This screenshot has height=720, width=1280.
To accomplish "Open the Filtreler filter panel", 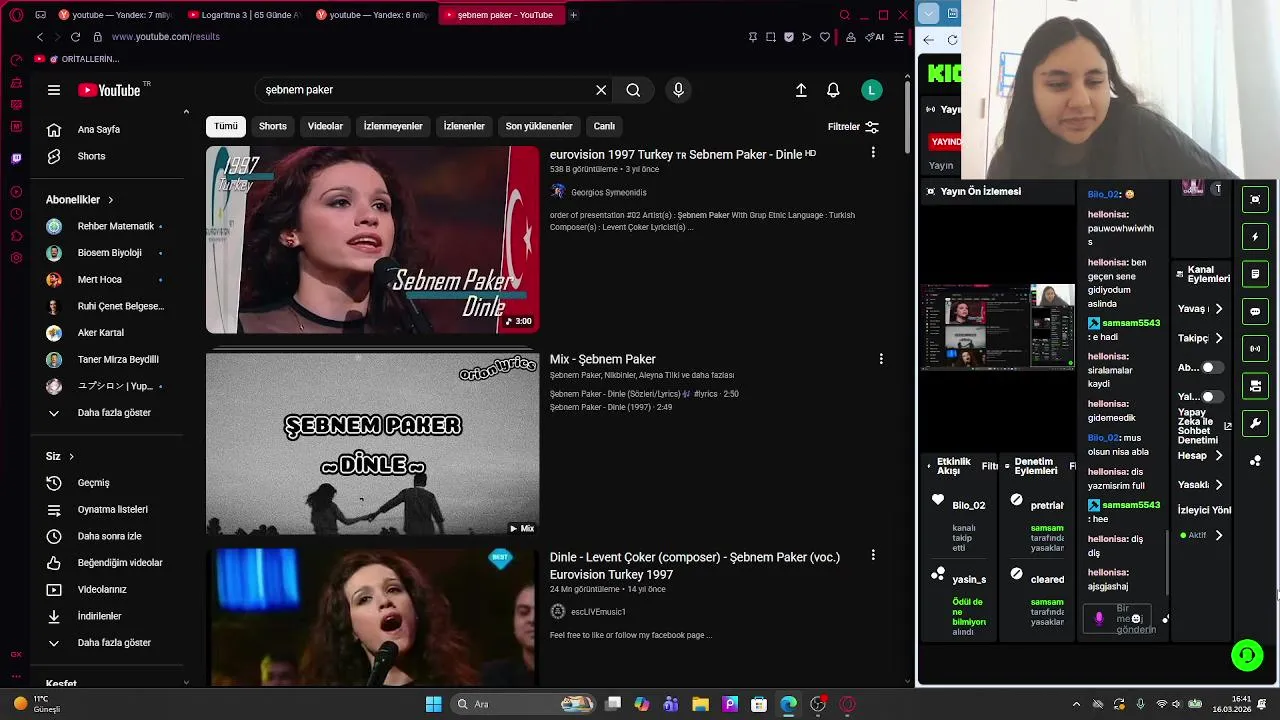I will pyautogui.click(x=853, y=127).
